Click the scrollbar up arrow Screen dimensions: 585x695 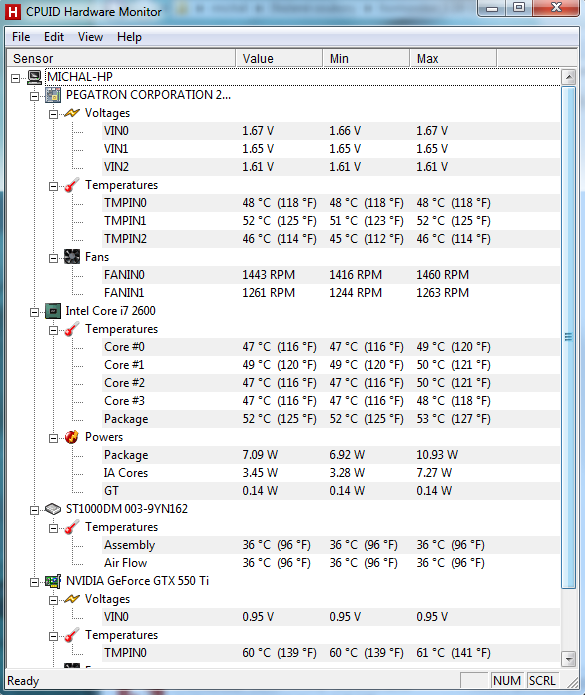(x=569, y=77)
